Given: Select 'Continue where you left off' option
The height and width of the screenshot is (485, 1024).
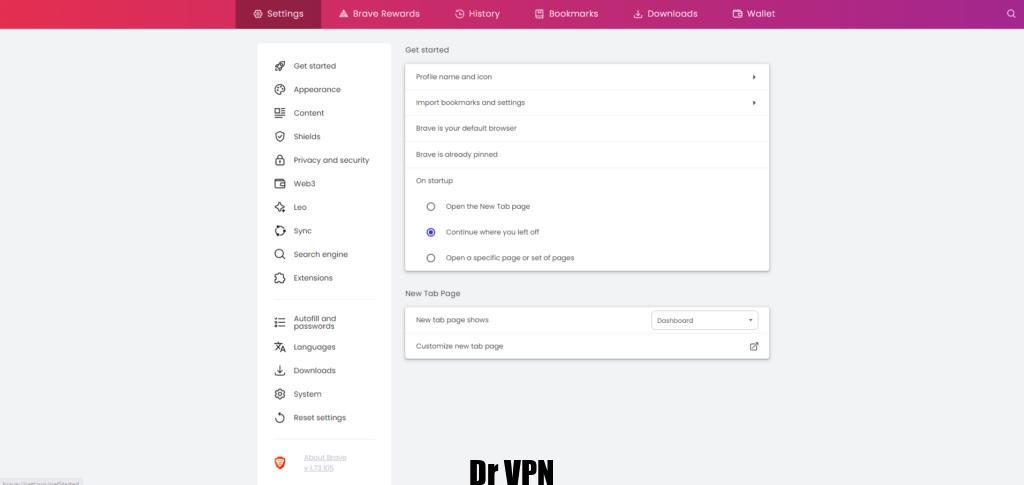Looking at the screenshot, I should click(431, 232).
